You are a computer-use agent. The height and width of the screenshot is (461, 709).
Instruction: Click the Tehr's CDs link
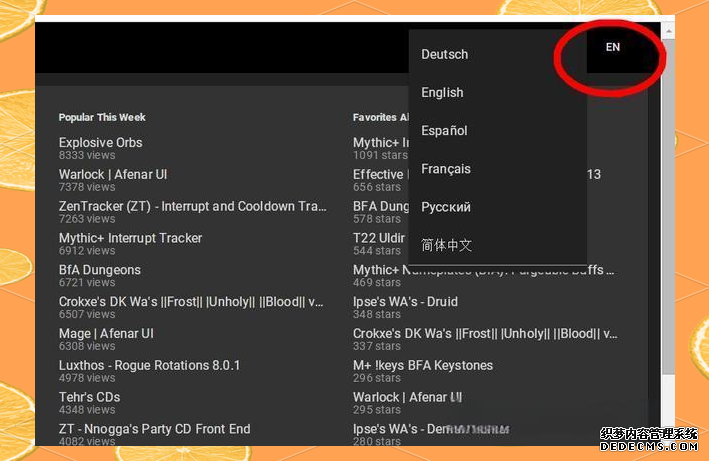coord(89,397)
